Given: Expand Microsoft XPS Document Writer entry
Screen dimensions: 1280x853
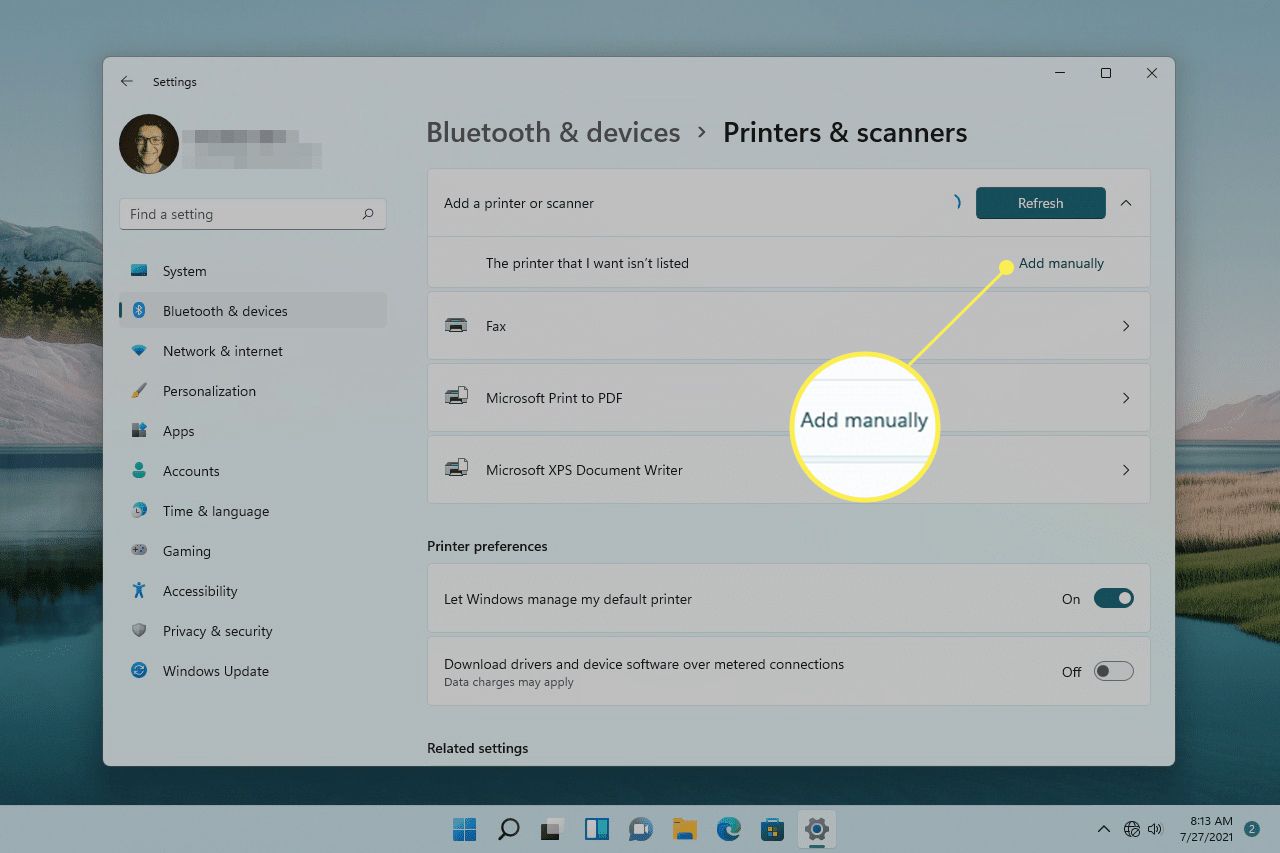Looking at the screenshot, I should [x=1126, y=470].
